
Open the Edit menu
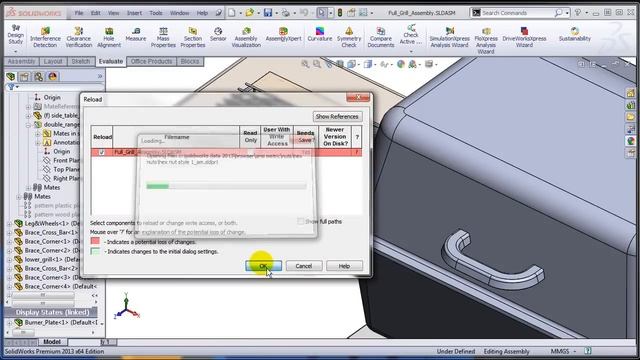tap(96, 13)
